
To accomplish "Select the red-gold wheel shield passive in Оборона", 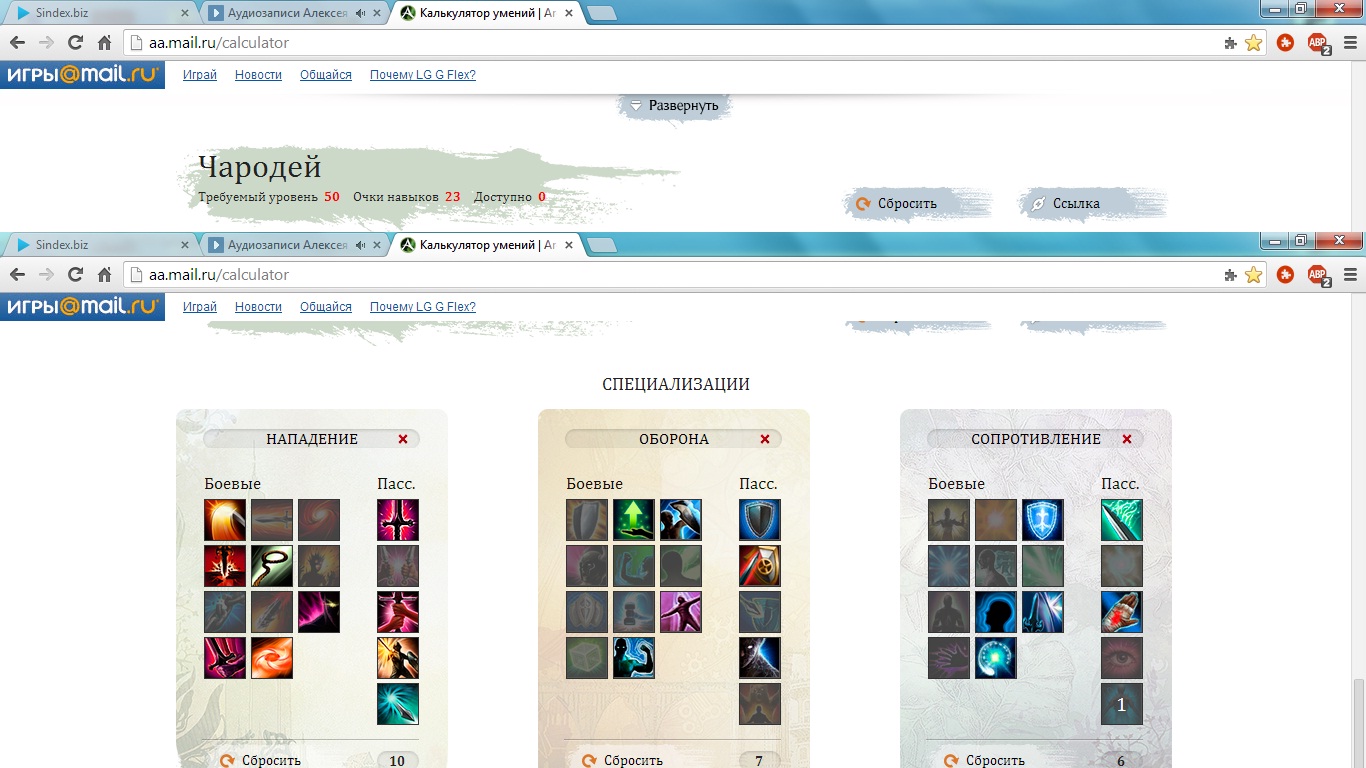I will (x=760, y=566).
